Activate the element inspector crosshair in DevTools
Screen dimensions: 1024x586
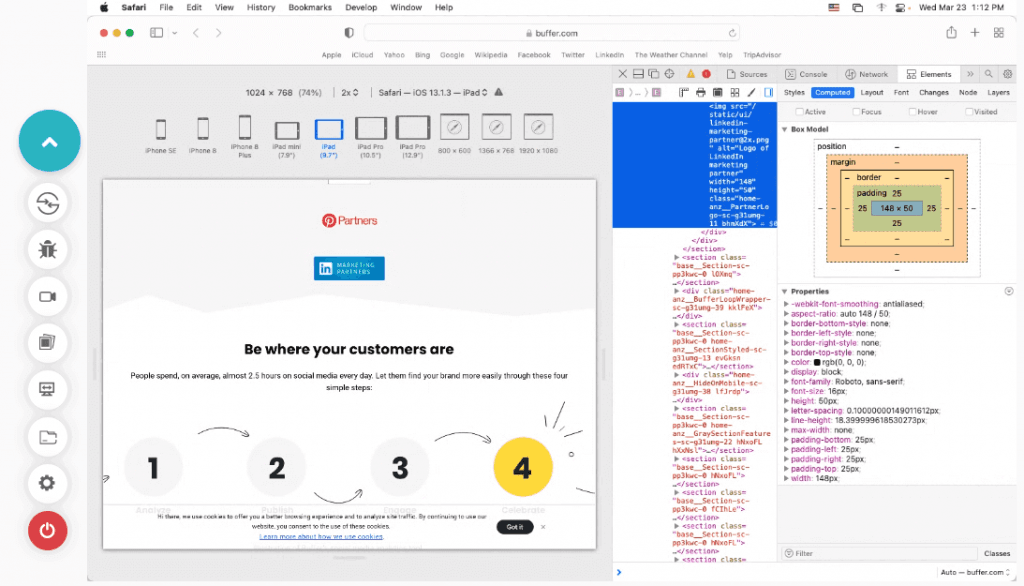[x=671, y=74]
